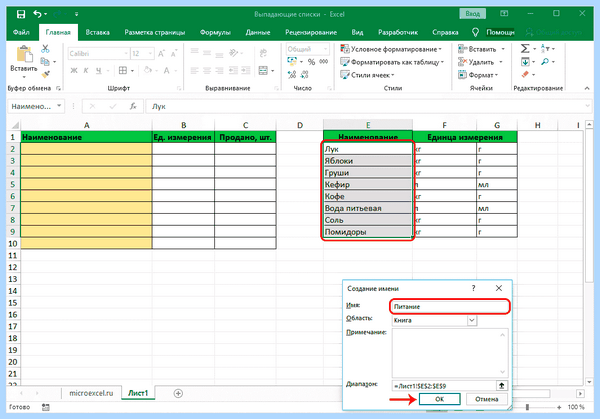600x419 pixels.
Task: Click the dialog help question mark
Action: pyautogui.click(x=473, y=288)
